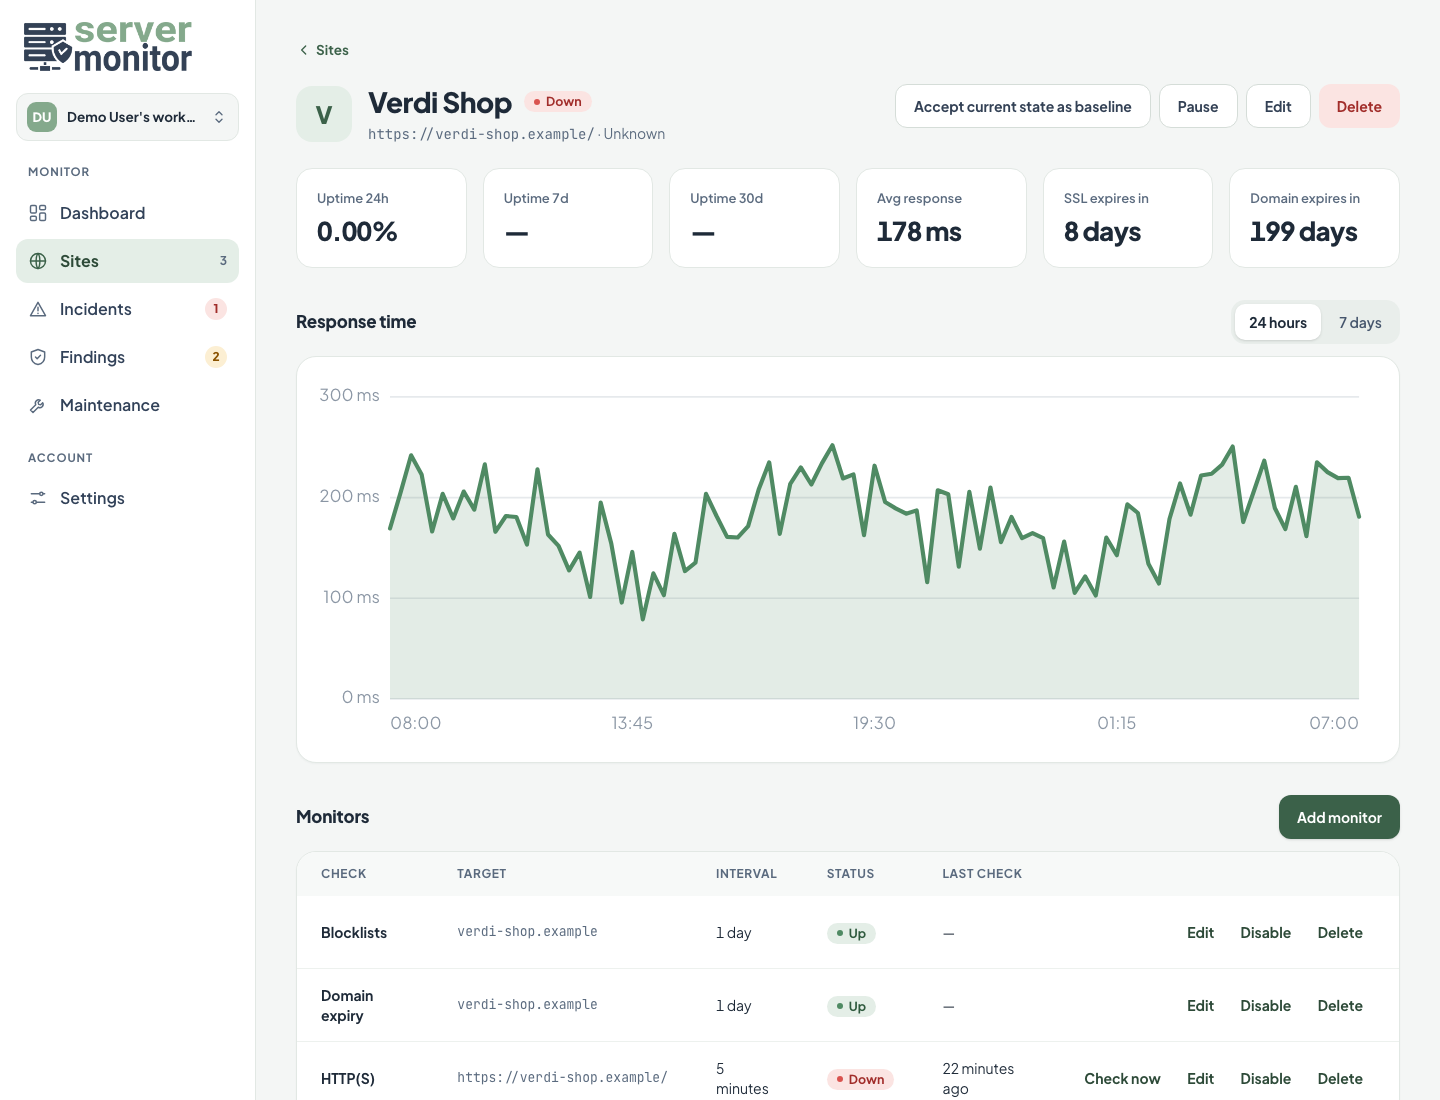Click the server monitor logo
The image size is (1440, 1100).
108,46
